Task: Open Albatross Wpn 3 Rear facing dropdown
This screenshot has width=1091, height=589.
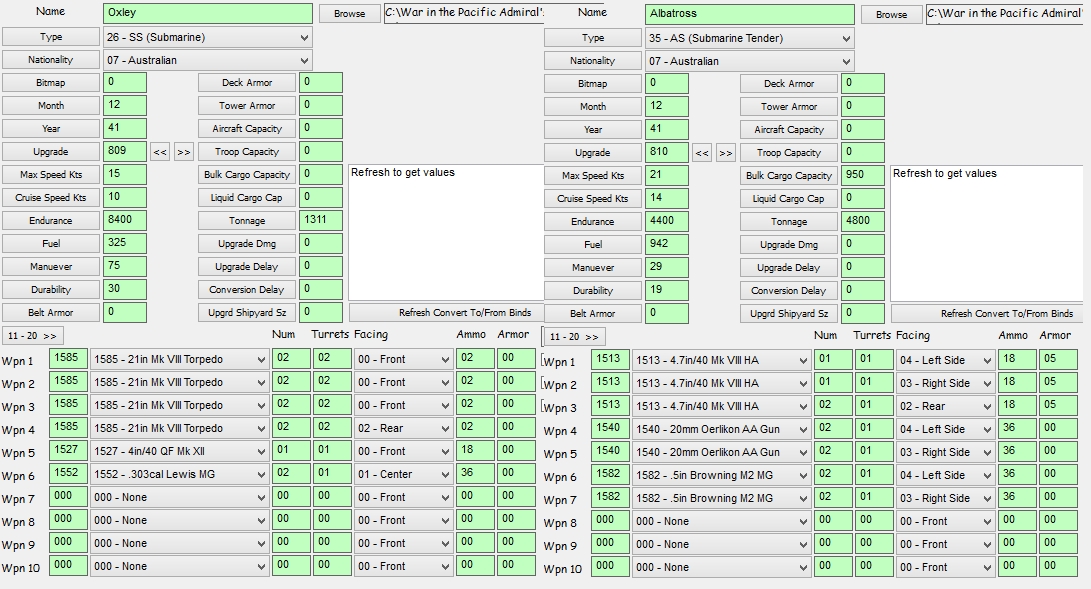Action: point(946,406)
